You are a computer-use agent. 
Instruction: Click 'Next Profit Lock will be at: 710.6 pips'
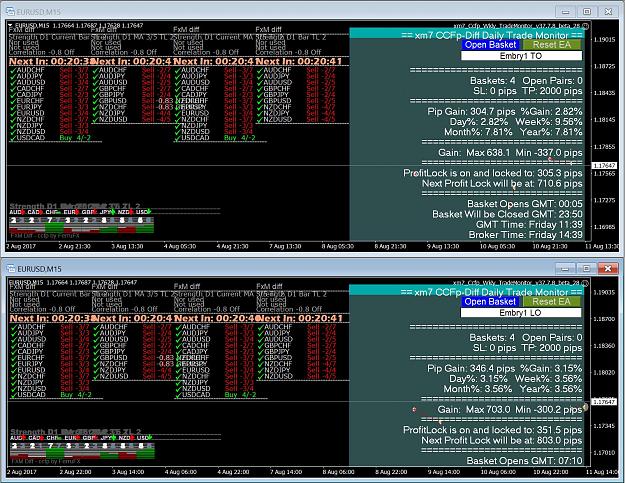click(502, 184)
